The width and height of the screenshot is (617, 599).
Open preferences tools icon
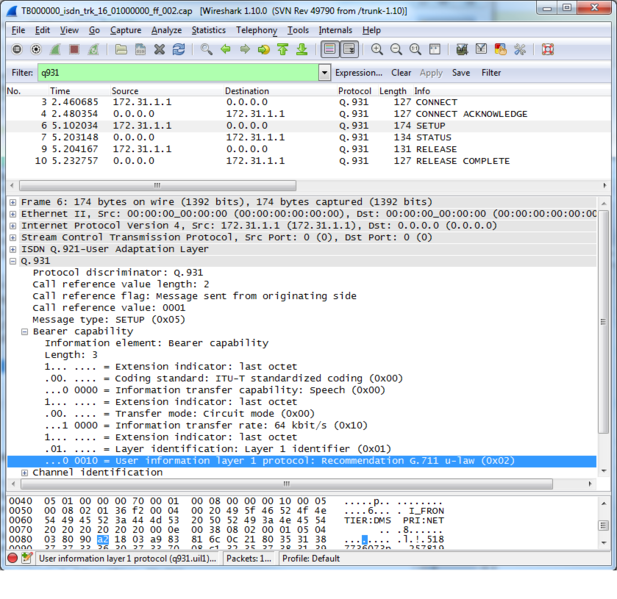click(x=520, y=50)
